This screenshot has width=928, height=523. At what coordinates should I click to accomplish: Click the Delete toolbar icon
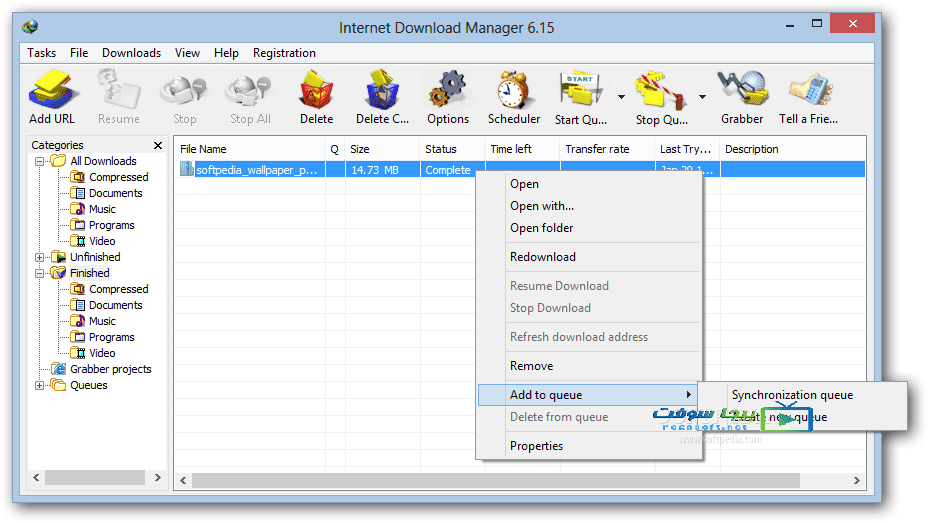coord(316,90)
